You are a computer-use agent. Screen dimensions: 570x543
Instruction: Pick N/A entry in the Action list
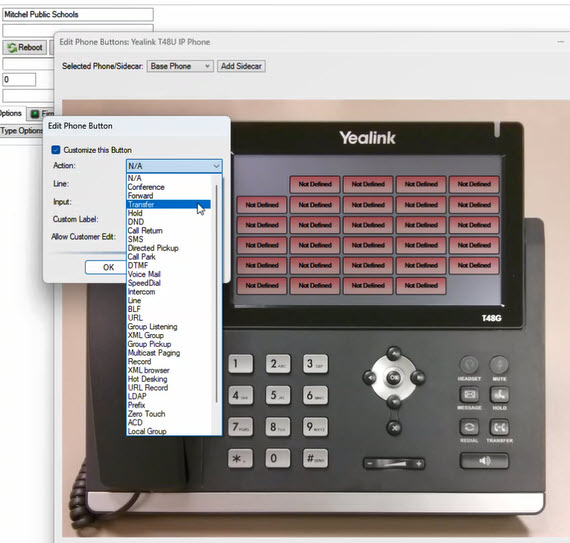point(169,178)
